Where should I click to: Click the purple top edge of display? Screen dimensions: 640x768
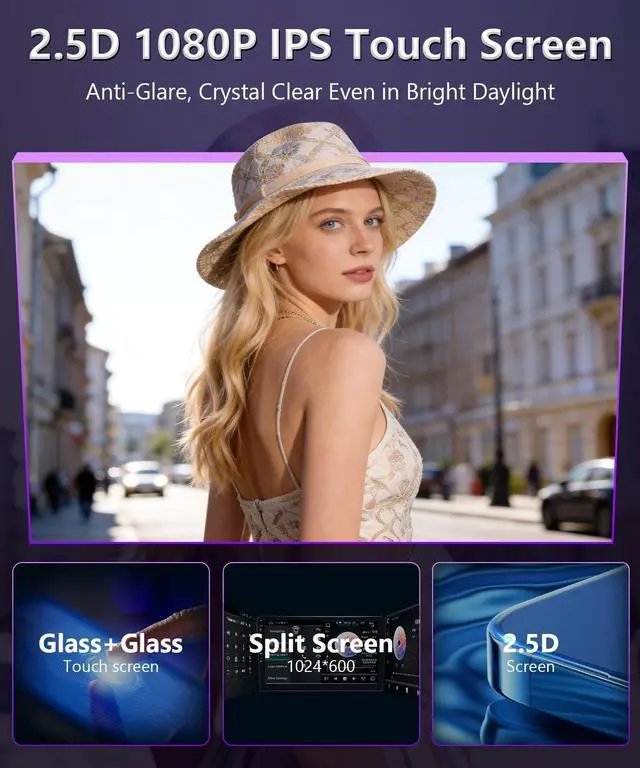tap(319, 157)
